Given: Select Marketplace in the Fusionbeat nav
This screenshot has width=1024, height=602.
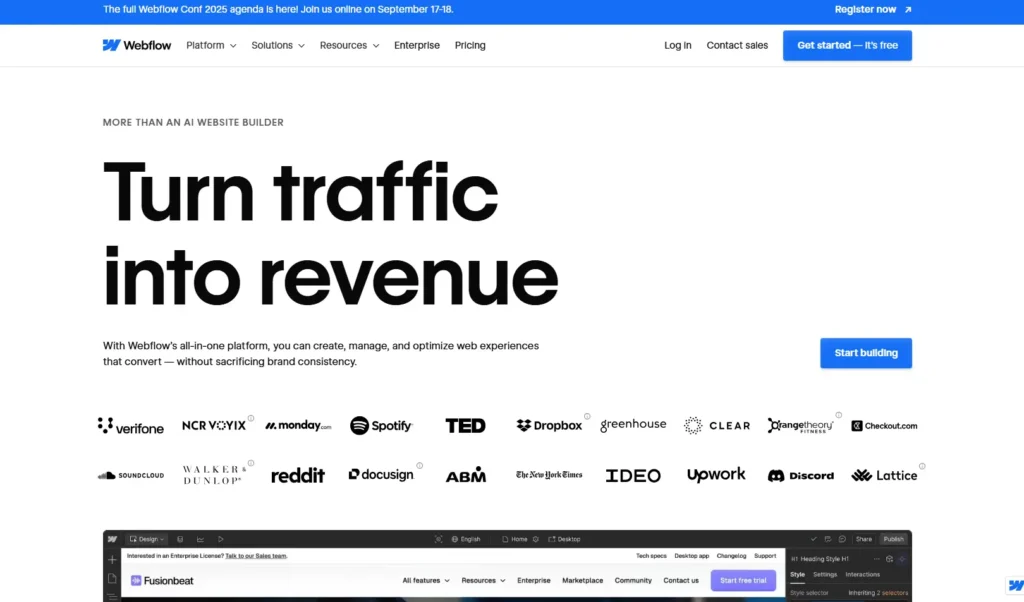Looking at the screenshot, I should click(583, 580).
